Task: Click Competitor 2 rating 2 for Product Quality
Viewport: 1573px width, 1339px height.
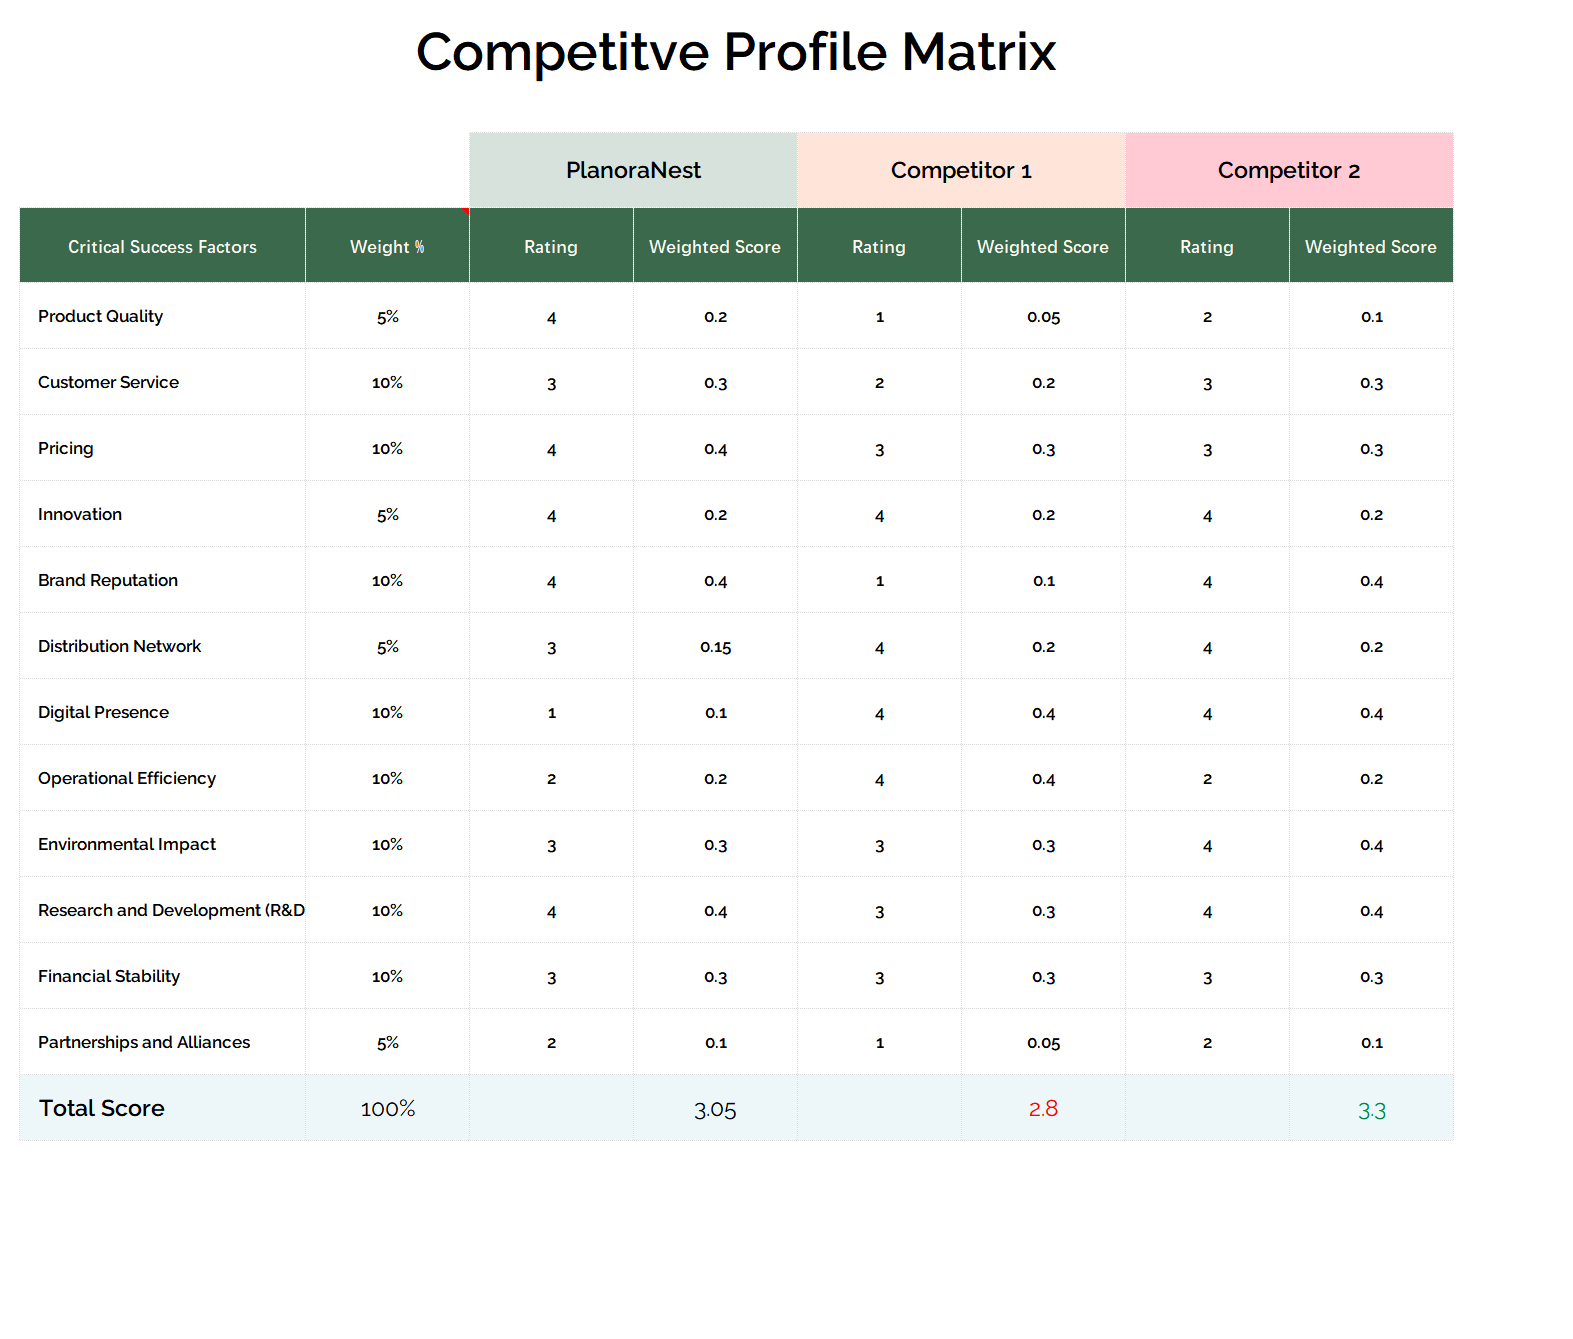Action: click(1208, 317)
